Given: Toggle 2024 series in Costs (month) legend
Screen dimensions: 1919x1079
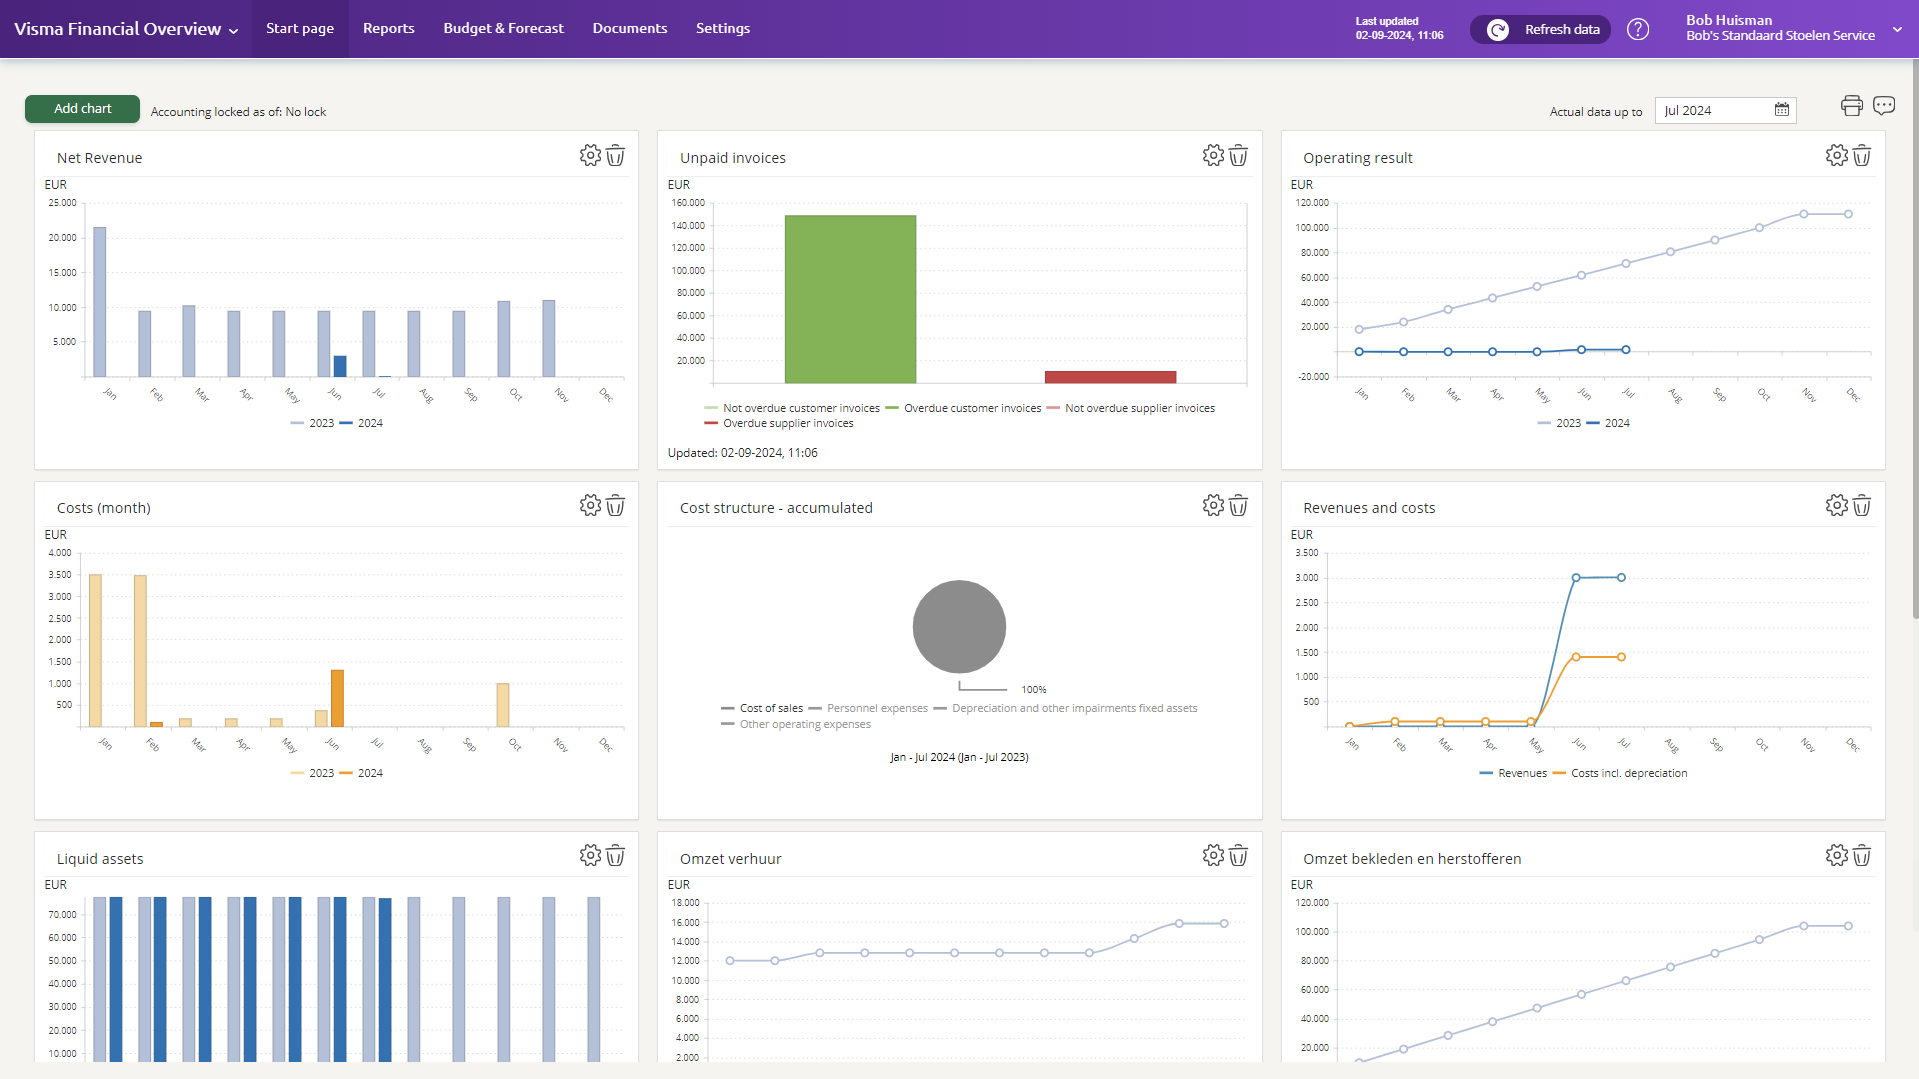Looking at the screenshot, I should point(361,773).
